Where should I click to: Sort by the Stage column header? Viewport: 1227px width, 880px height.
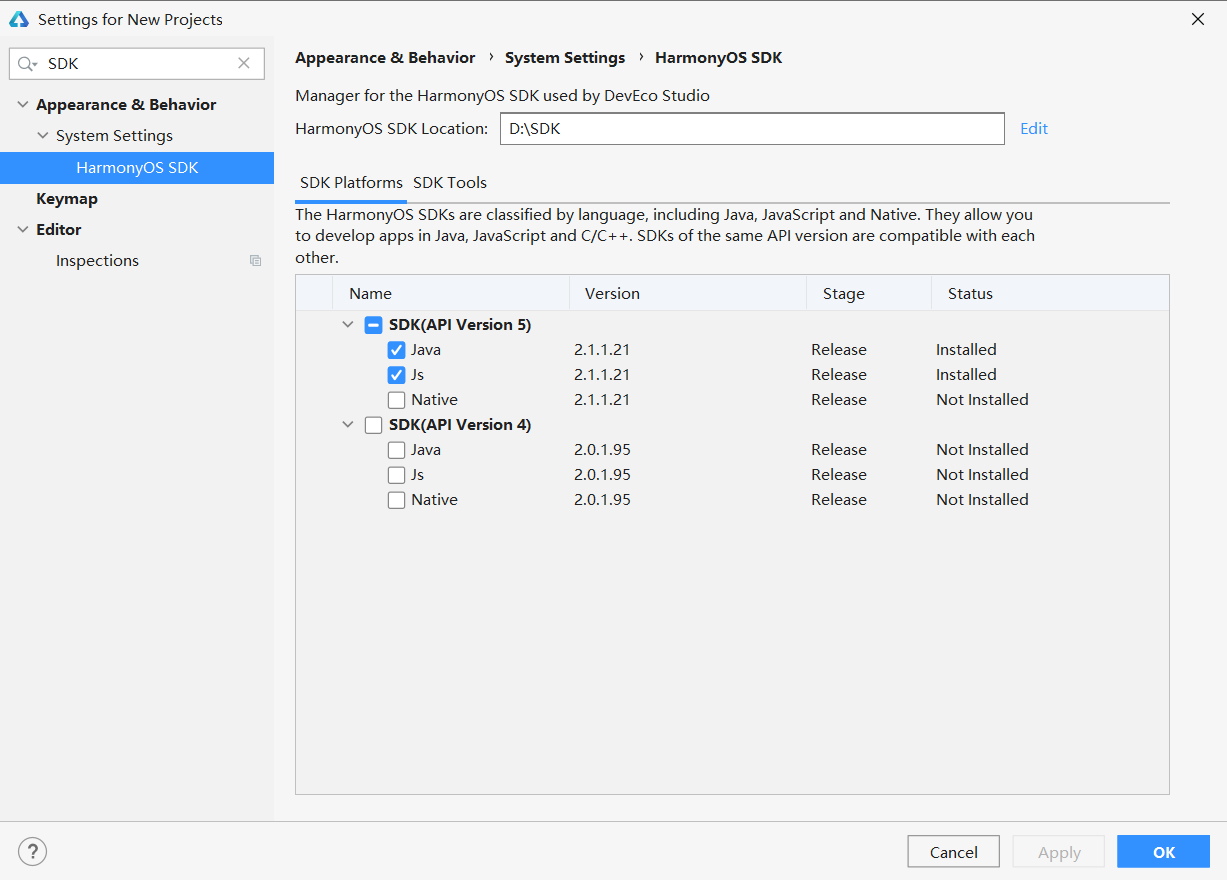click(869, 294)
